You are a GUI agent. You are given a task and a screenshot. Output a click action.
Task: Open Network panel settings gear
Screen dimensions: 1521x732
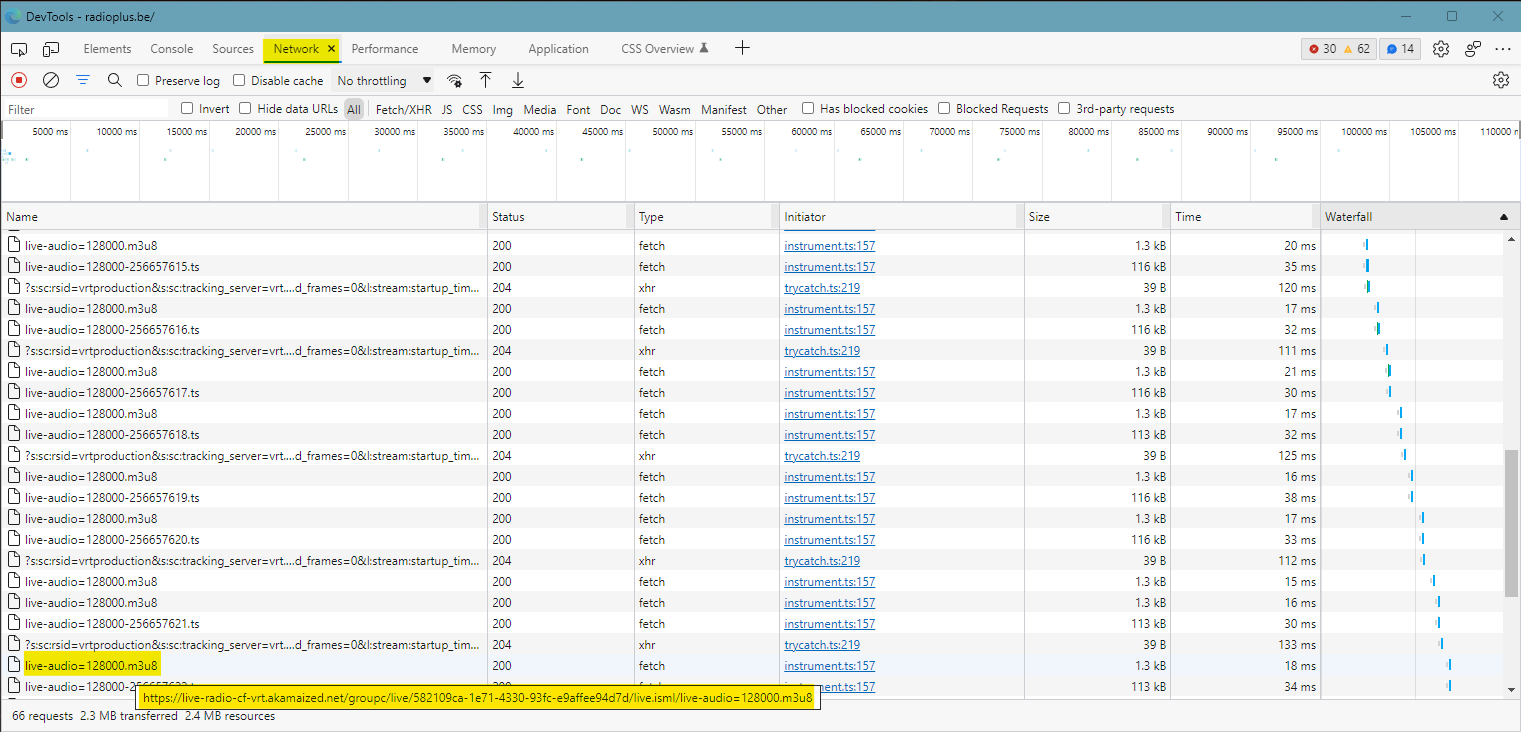point(1500,80)
